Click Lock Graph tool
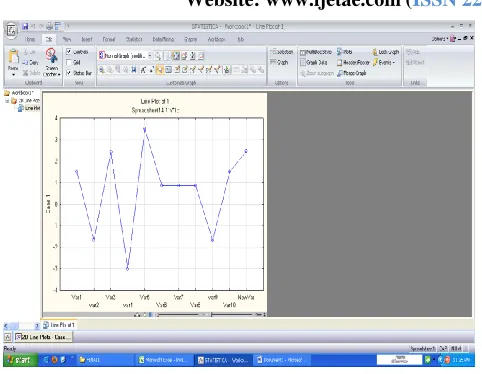This screenshot has width=482, height=374. pyautogui.click(x=385, y=52)
